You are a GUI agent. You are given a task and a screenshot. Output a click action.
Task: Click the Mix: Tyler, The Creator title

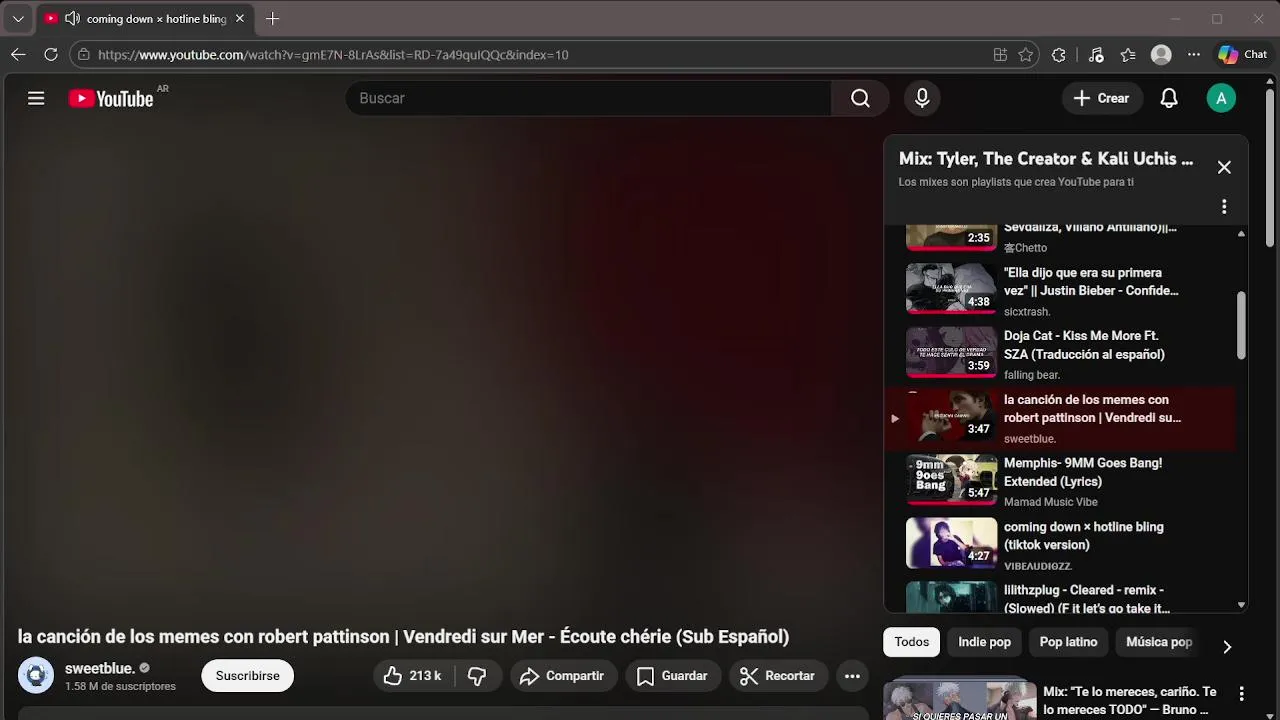(x=1046, y=159)
